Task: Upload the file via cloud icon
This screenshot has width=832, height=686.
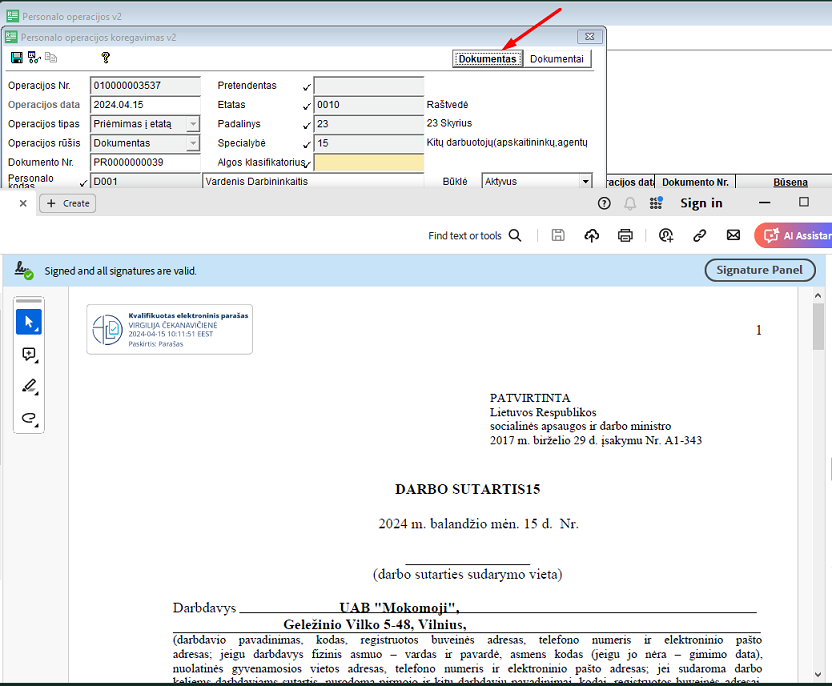Action: pos(592,236)
